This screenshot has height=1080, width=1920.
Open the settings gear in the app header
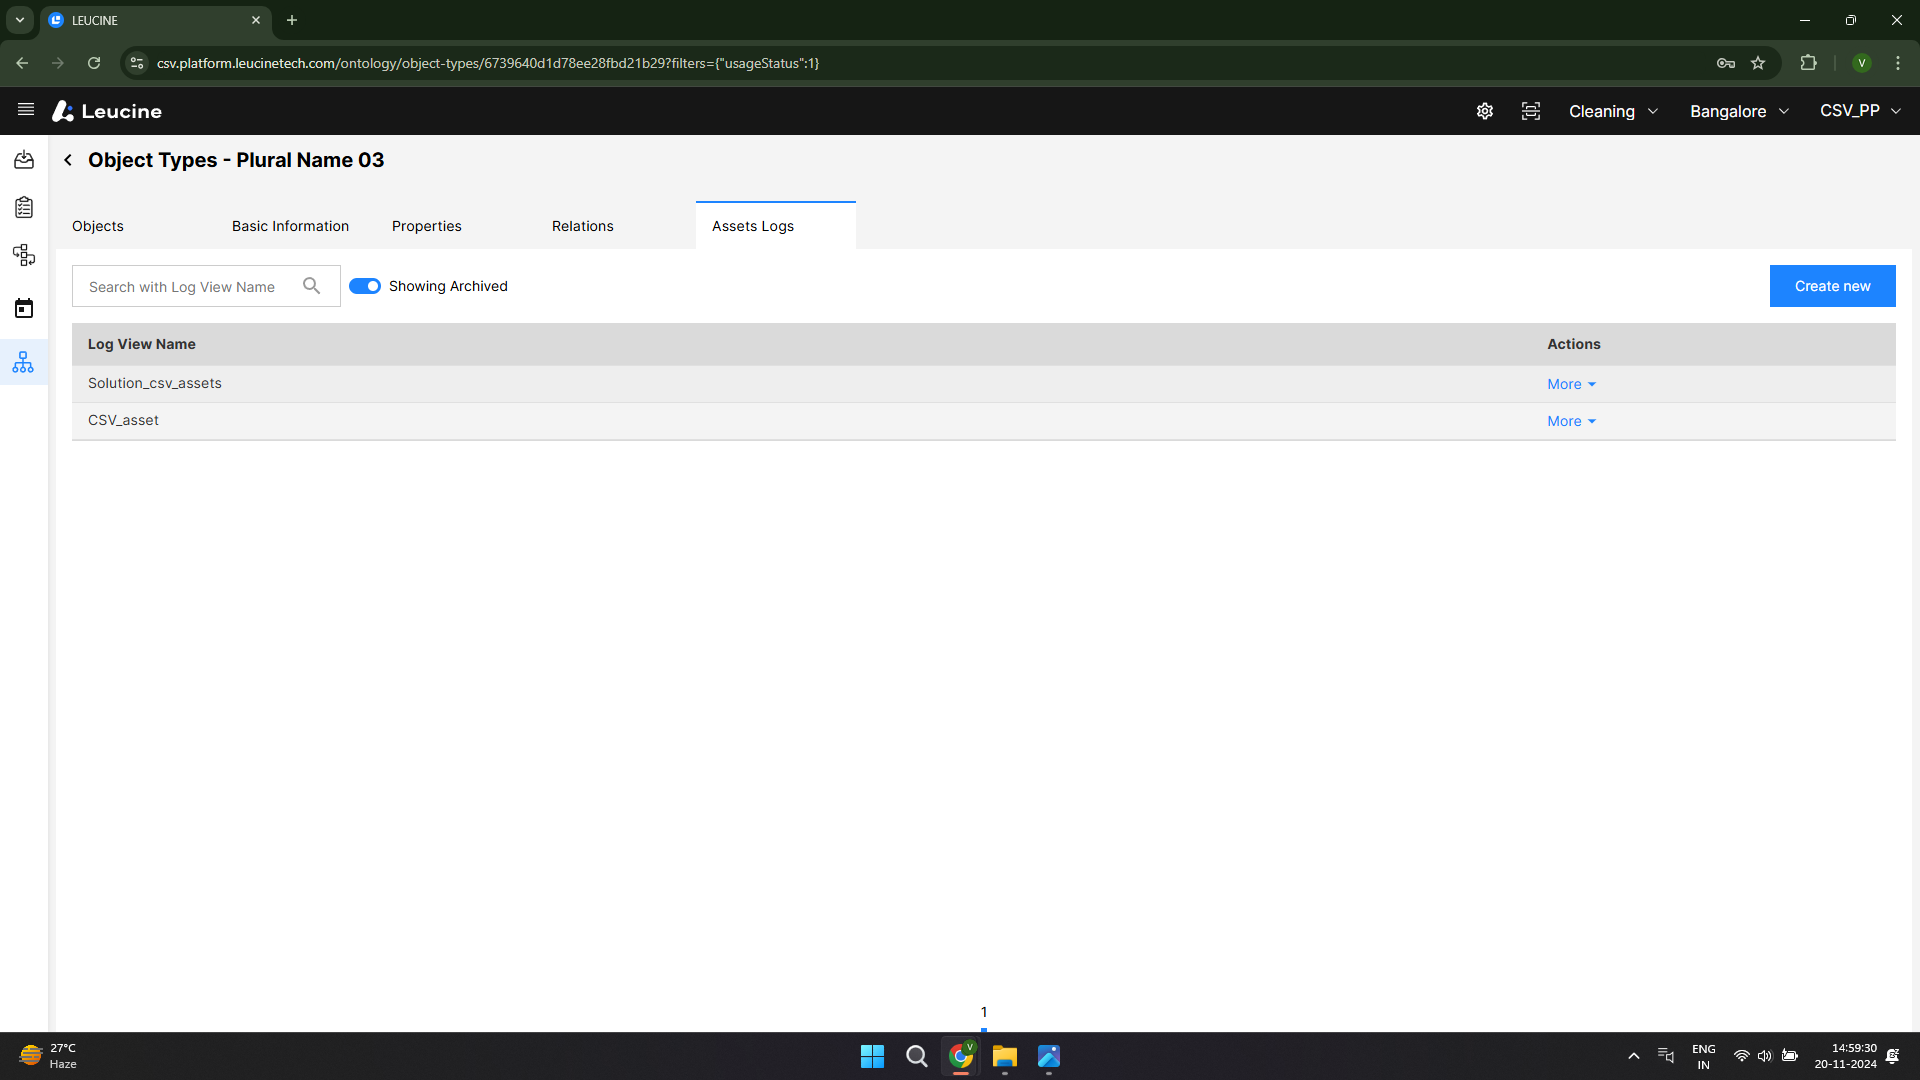point(1485,111)
